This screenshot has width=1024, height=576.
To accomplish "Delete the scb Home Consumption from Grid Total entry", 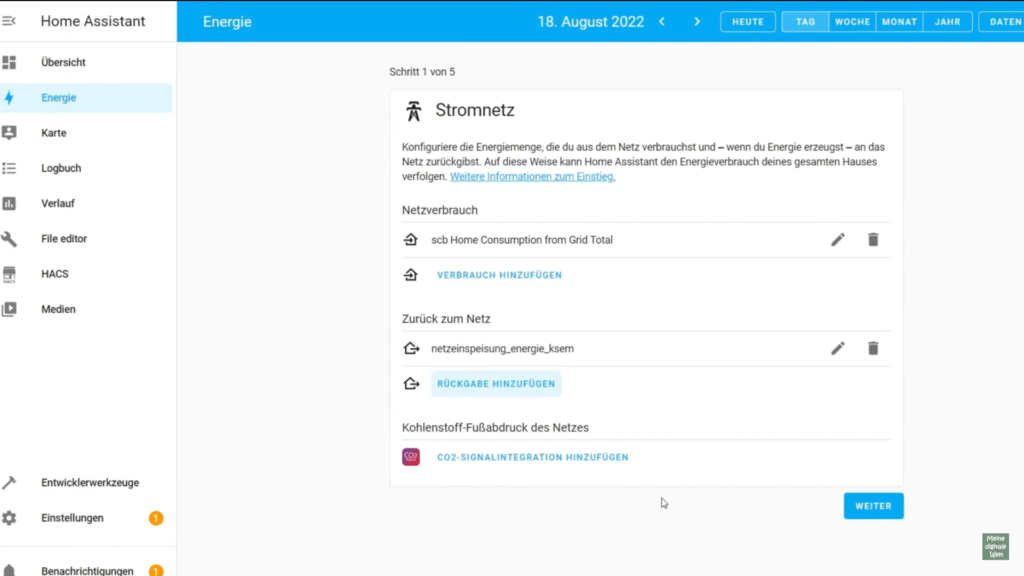I will click(x=873, y=240).
